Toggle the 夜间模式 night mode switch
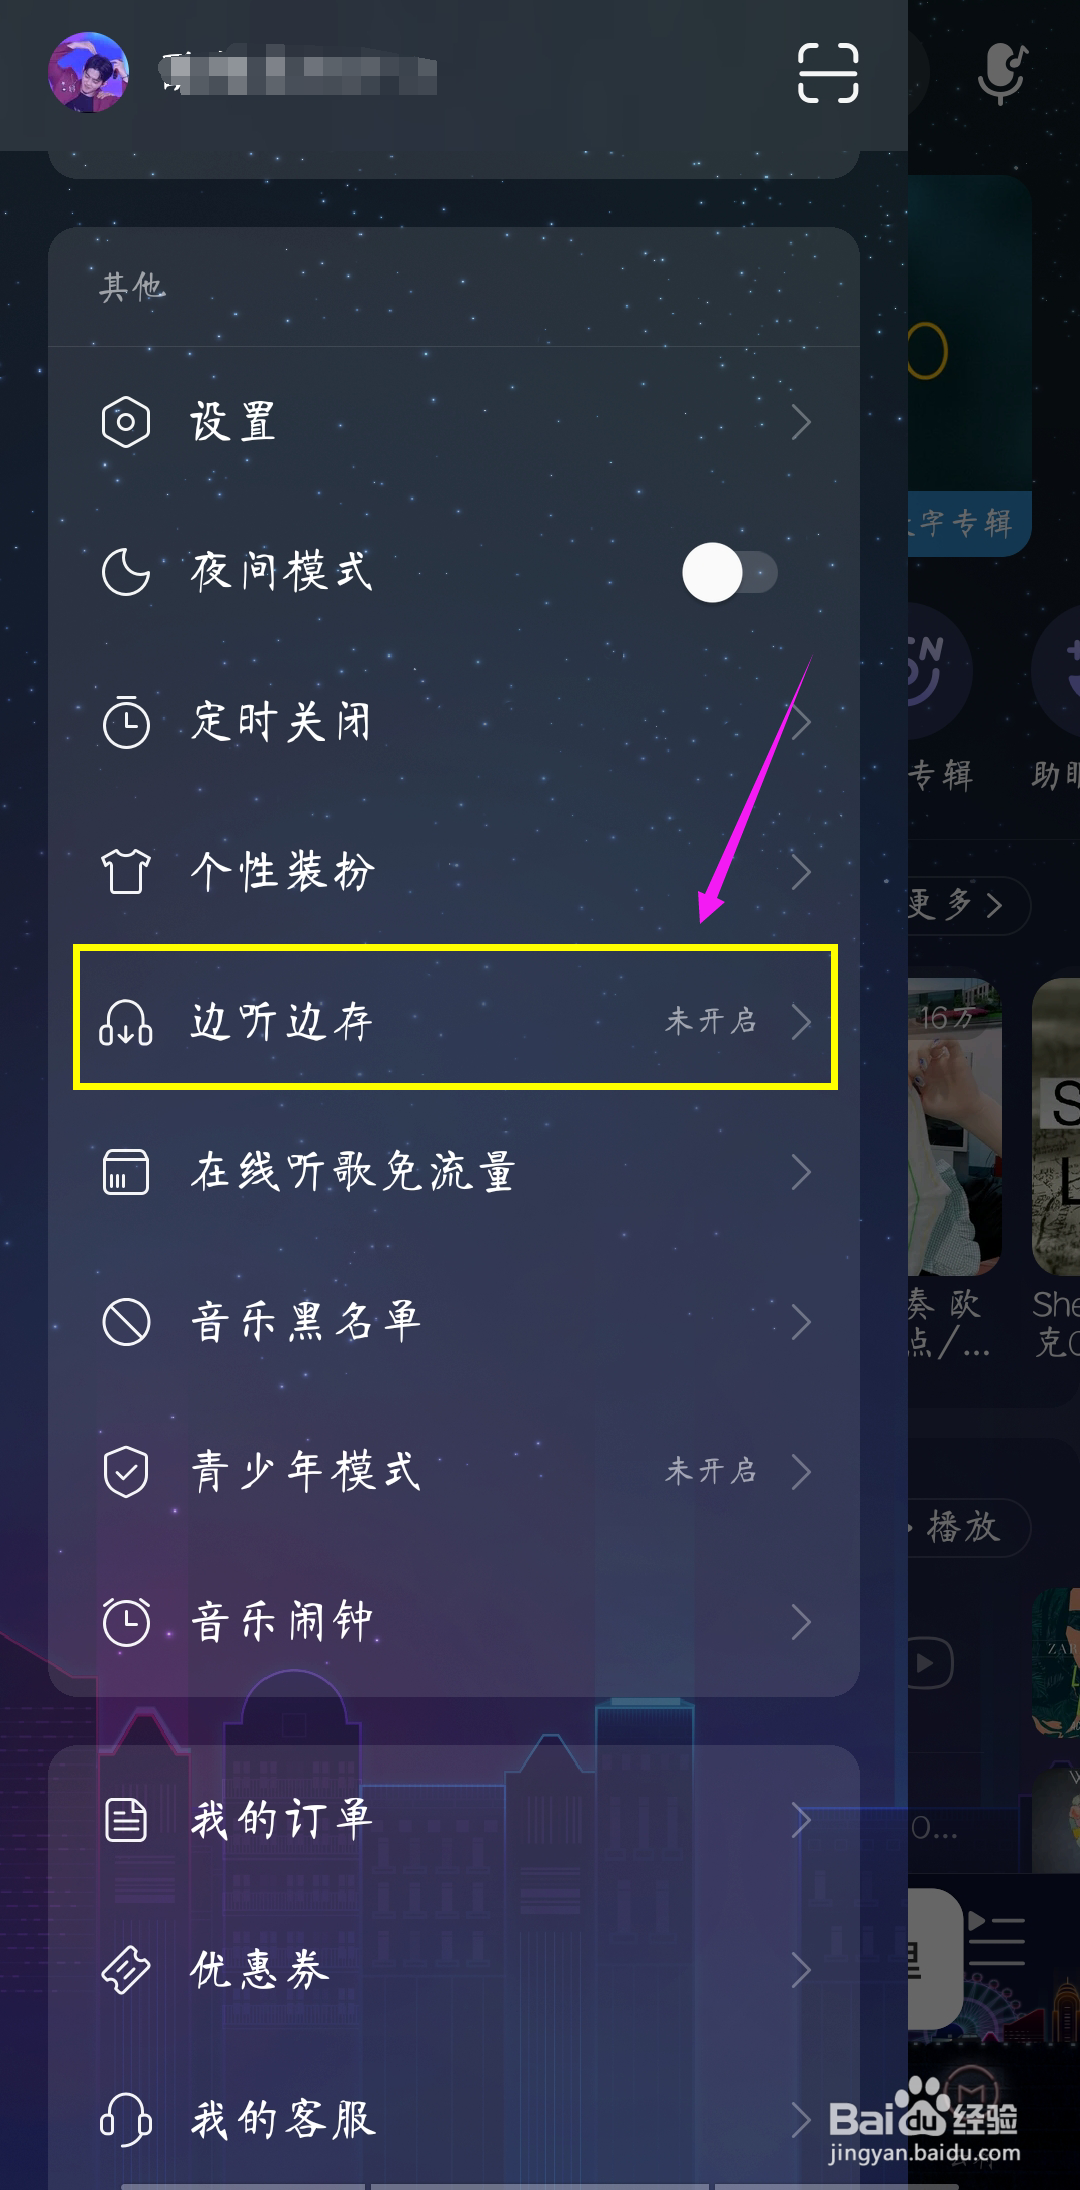 731,572
